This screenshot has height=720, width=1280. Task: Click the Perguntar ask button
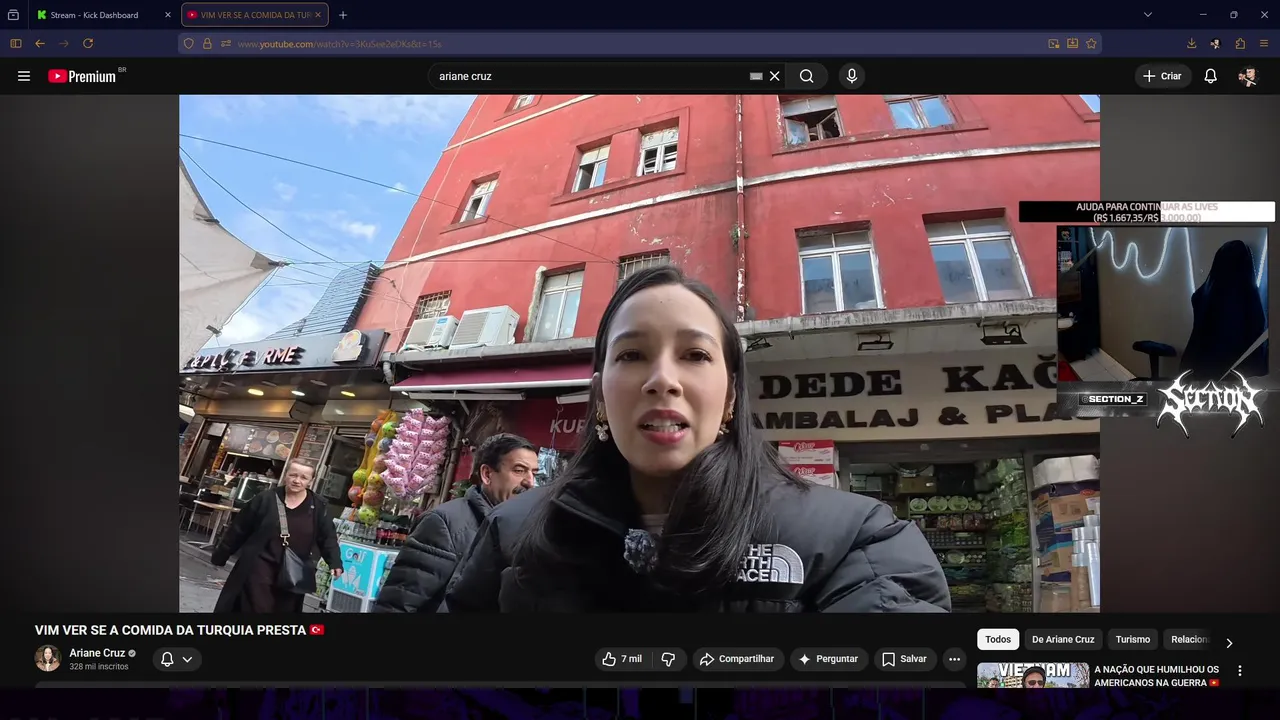click(x=828, y=659)
